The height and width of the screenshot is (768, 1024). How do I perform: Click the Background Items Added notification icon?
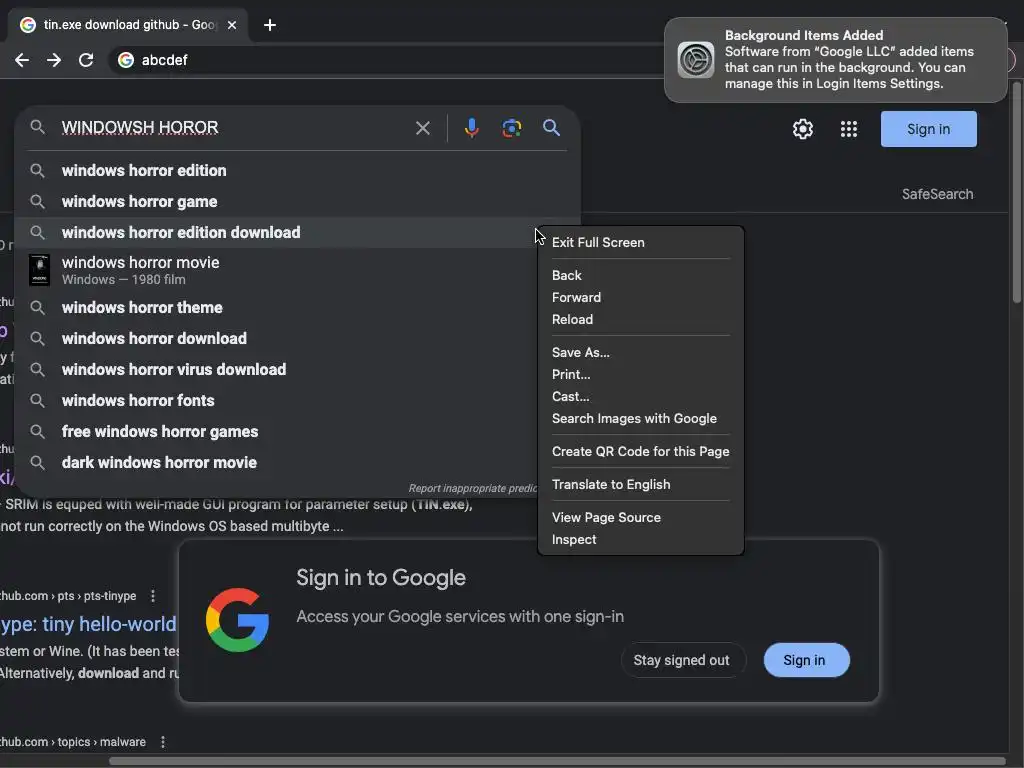point(696,60)
